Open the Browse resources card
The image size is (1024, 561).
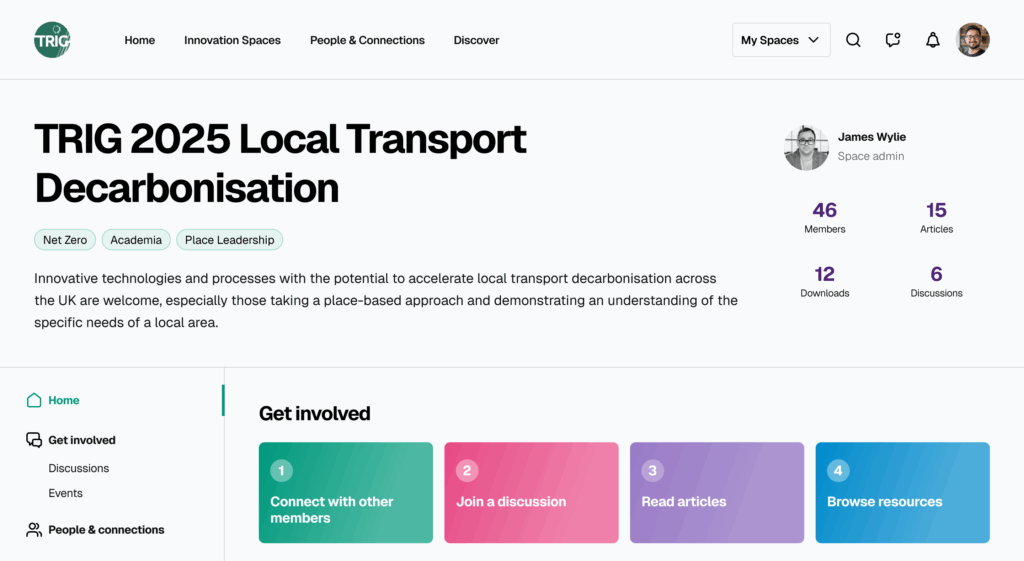[x=902, y=493]
